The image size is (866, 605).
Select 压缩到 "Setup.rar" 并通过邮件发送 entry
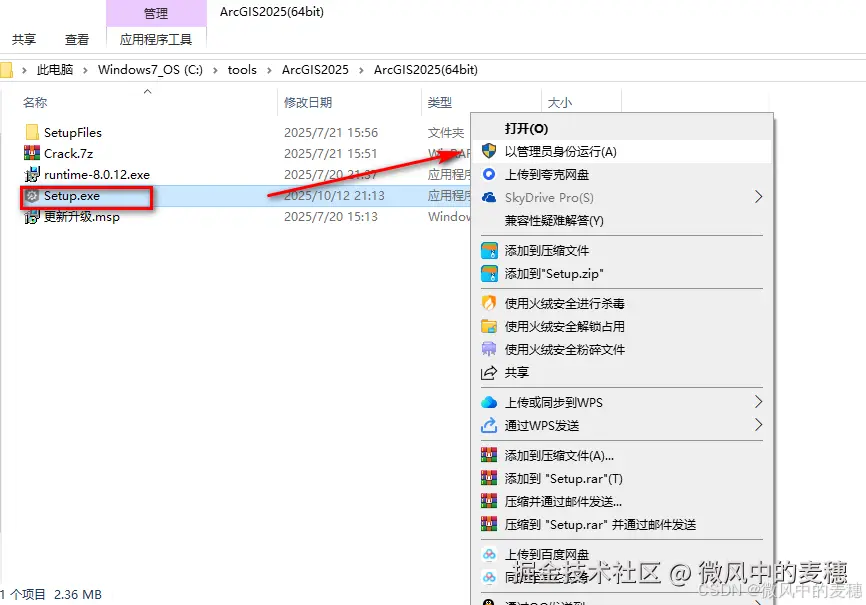click(600, 524)
